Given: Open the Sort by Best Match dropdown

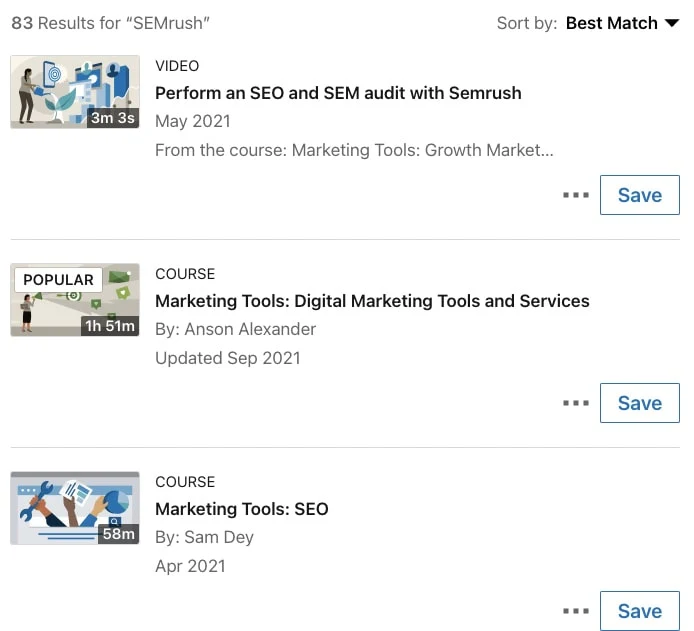Looking at the screenshot, I should pos(622,23).
